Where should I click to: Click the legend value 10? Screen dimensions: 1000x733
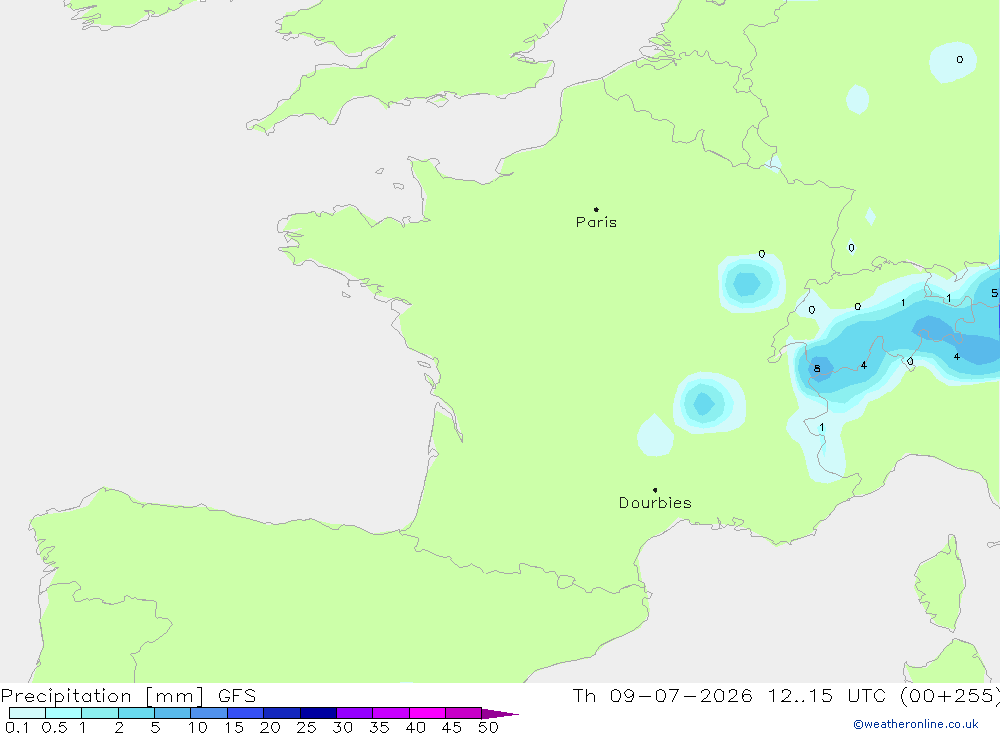click(x=198, y=727)
